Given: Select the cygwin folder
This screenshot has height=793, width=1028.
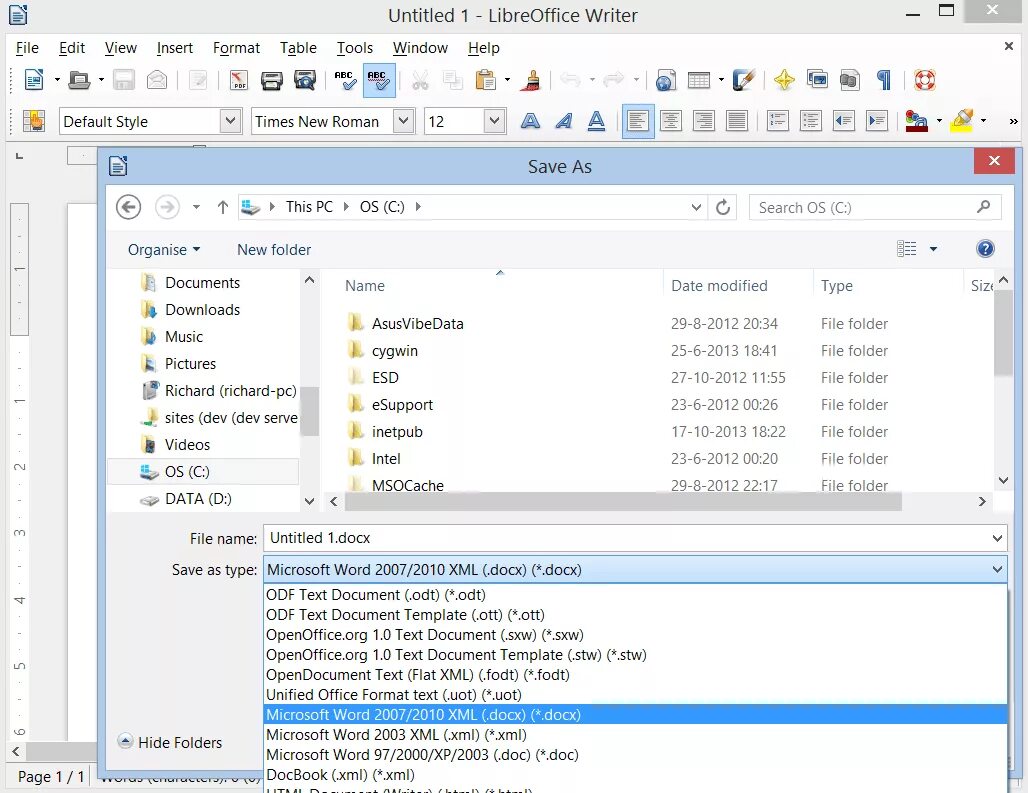Looking at the screenshot, I should (394, 351).
